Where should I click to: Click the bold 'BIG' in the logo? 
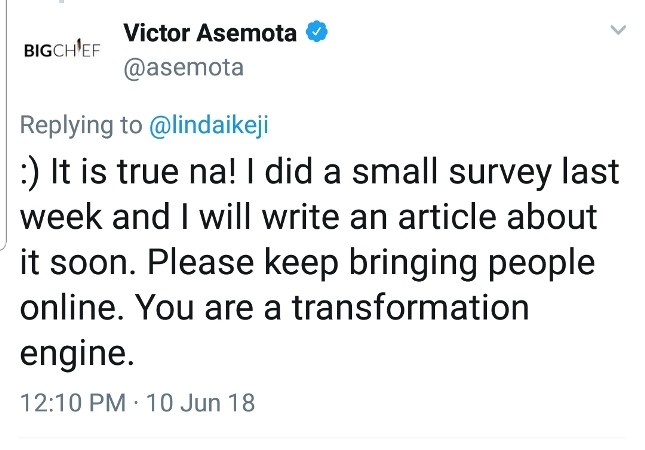(x=38, y=51)
